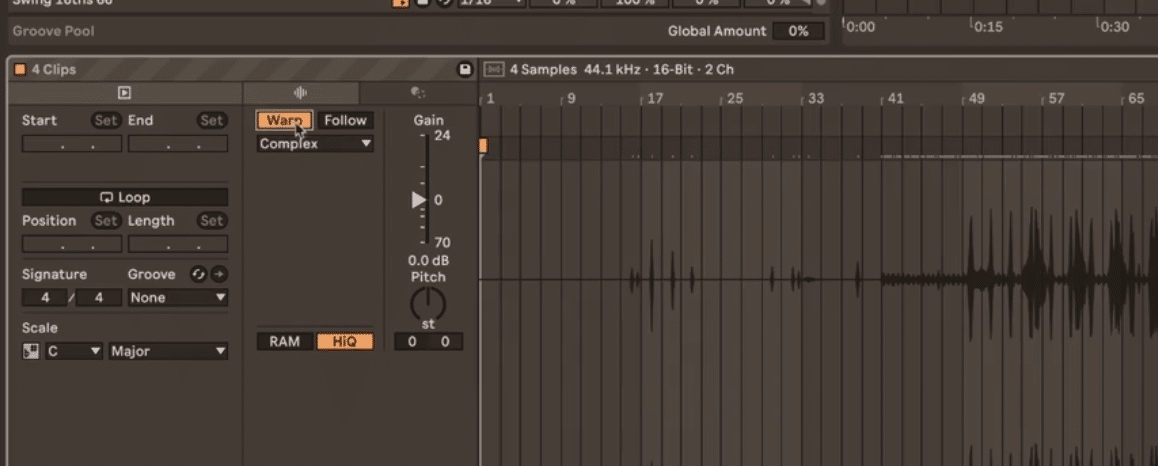The height and width of the screenshot is (466, 1158).
Task: Click 0:15 on the arrangement time ruler
Action: tap(988, 27)
